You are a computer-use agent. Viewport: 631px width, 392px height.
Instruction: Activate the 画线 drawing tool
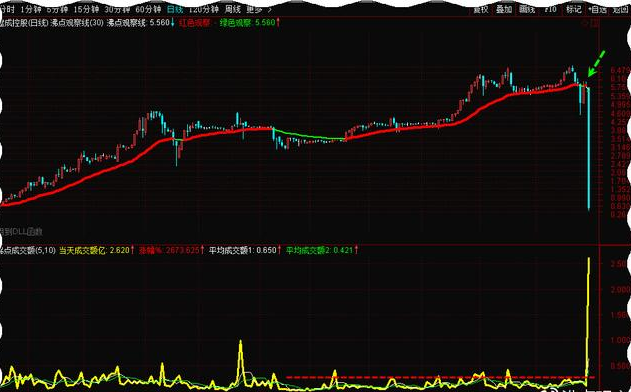527,9
